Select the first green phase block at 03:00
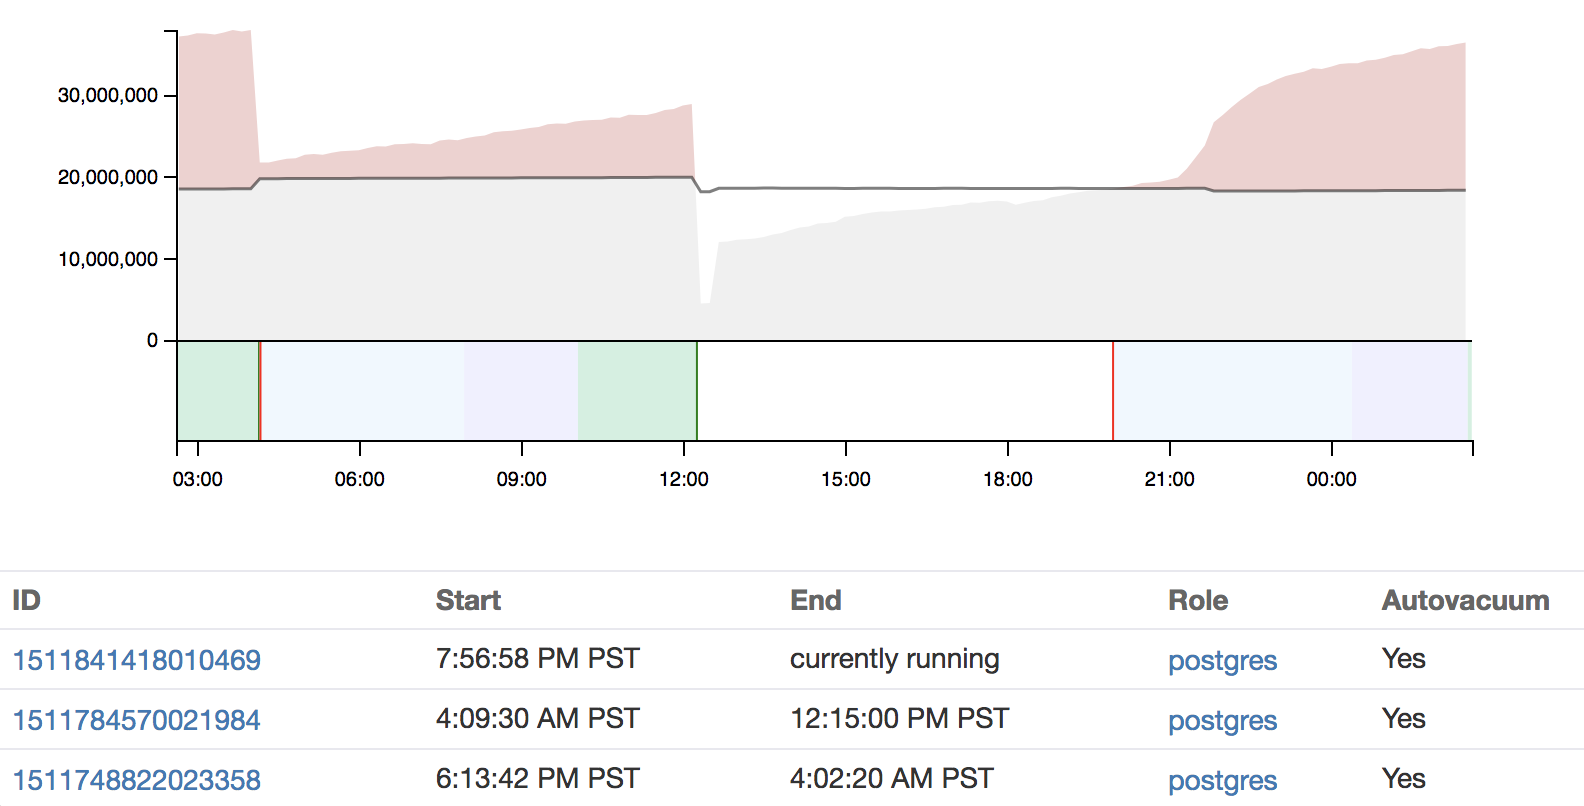The width and height of the screenshot is (1584, 806). click(x=218, y=390)
